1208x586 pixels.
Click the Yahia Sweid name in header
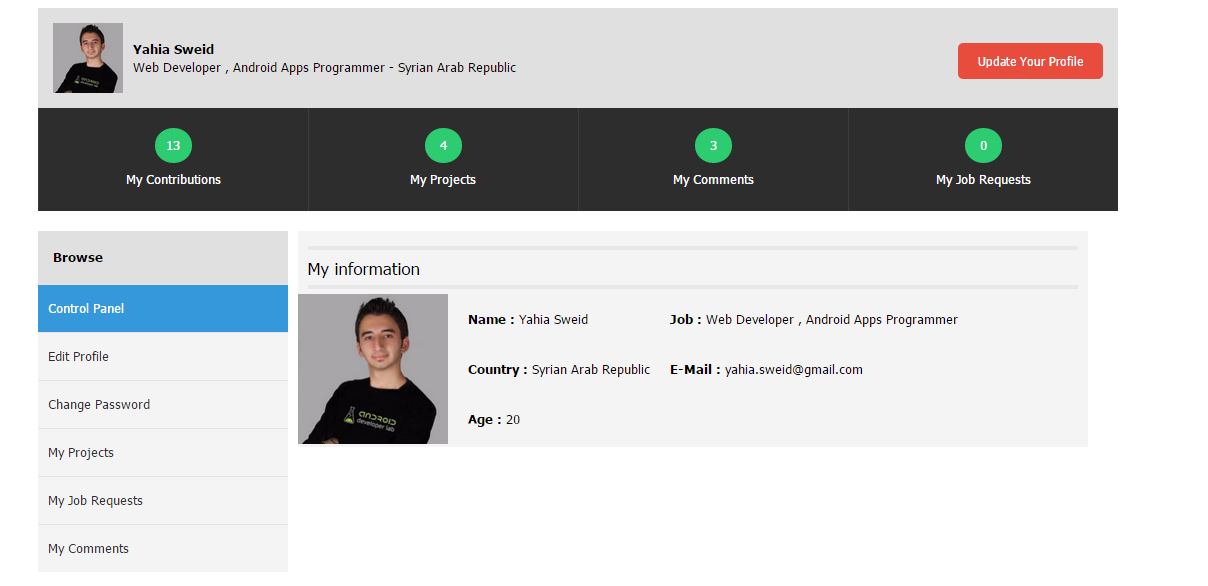point(173,49)
